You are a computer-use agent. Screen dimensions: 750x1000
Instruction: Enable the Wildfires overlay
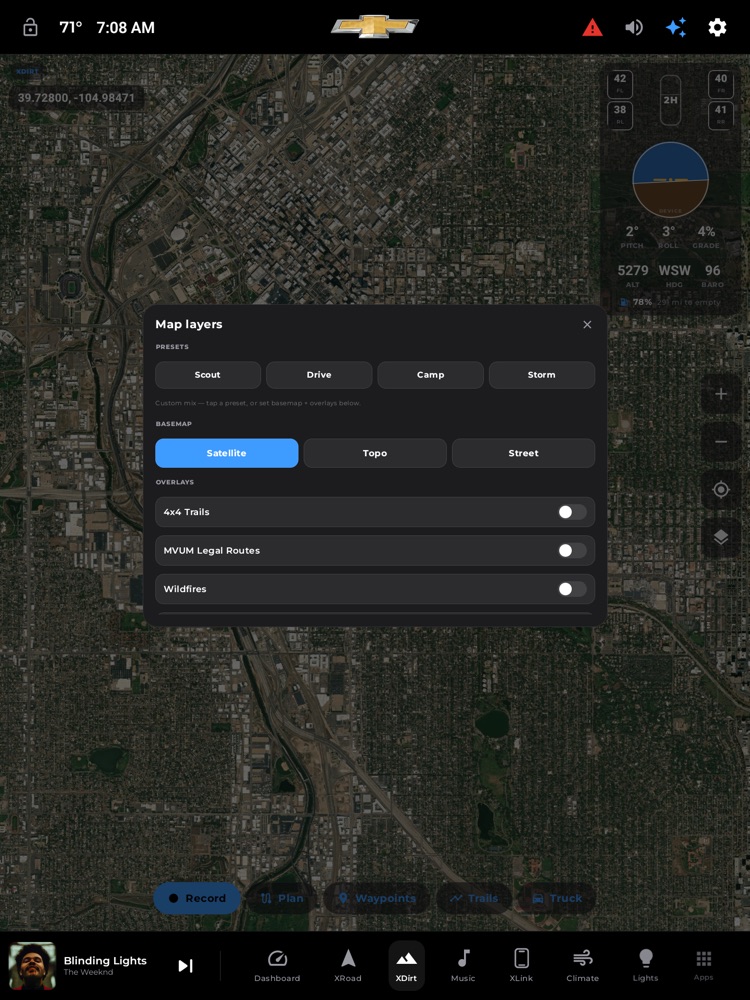(572, 589)
